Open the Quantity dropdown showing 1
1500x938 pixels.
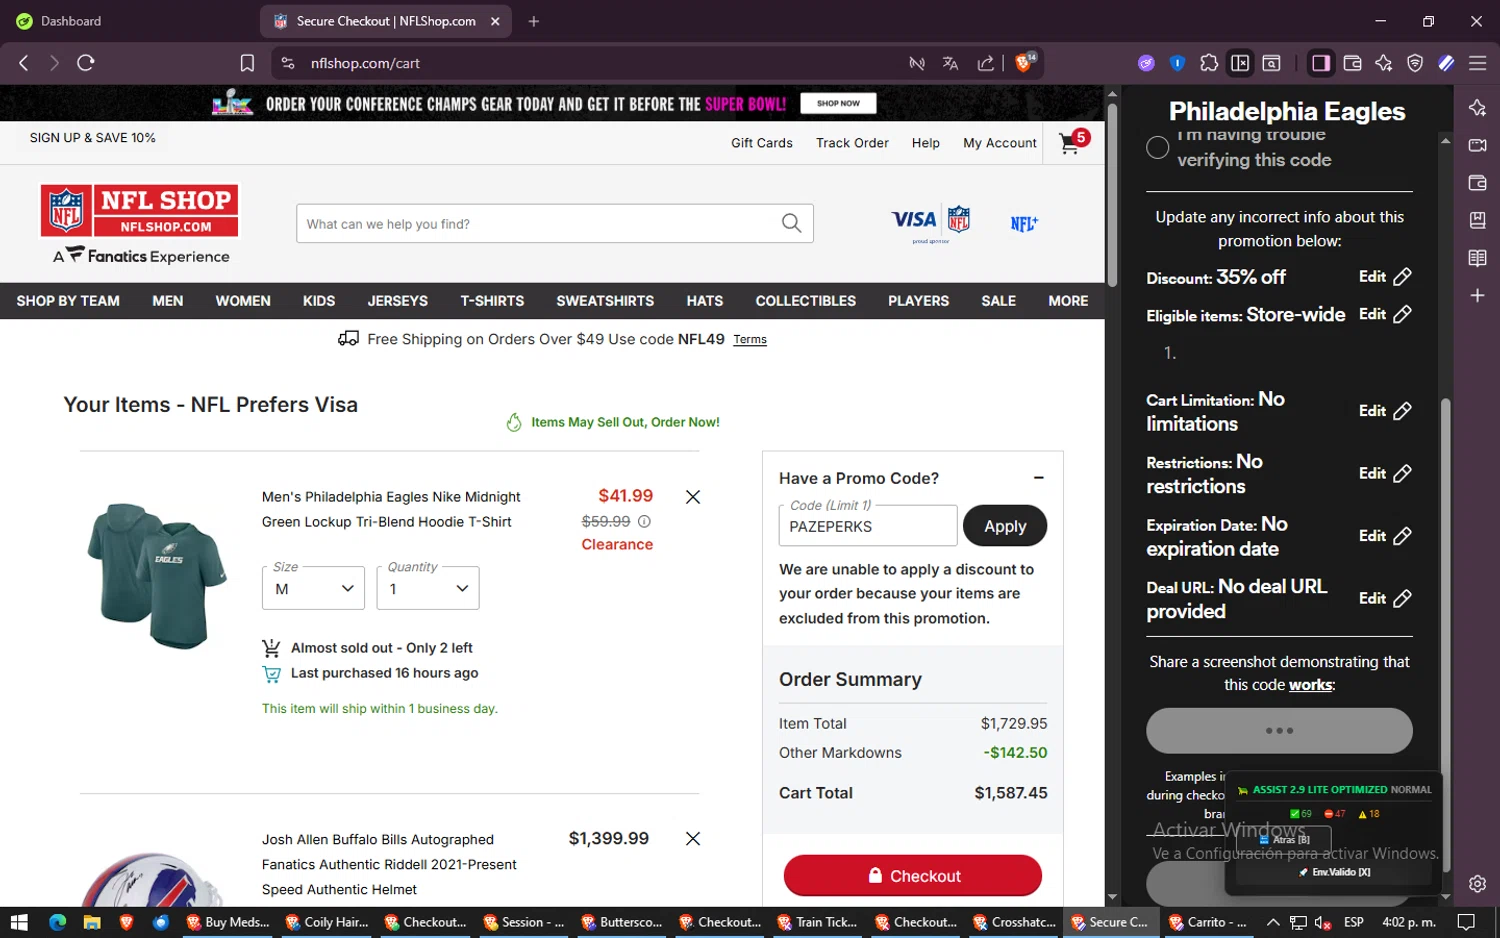(428, 588)
